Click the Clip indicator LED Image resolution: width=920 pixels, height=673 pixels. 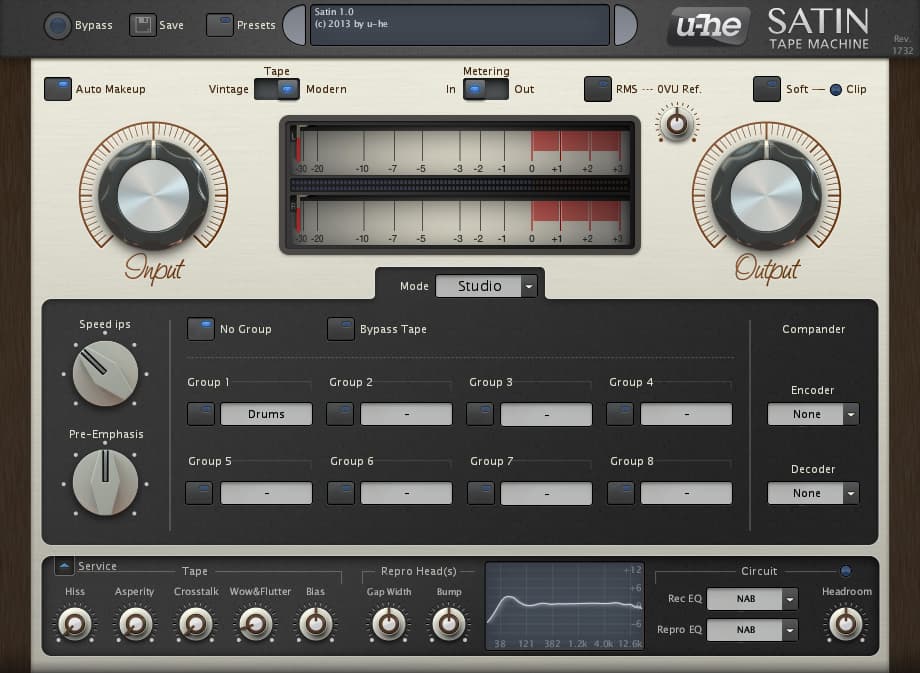coord(836,90)
